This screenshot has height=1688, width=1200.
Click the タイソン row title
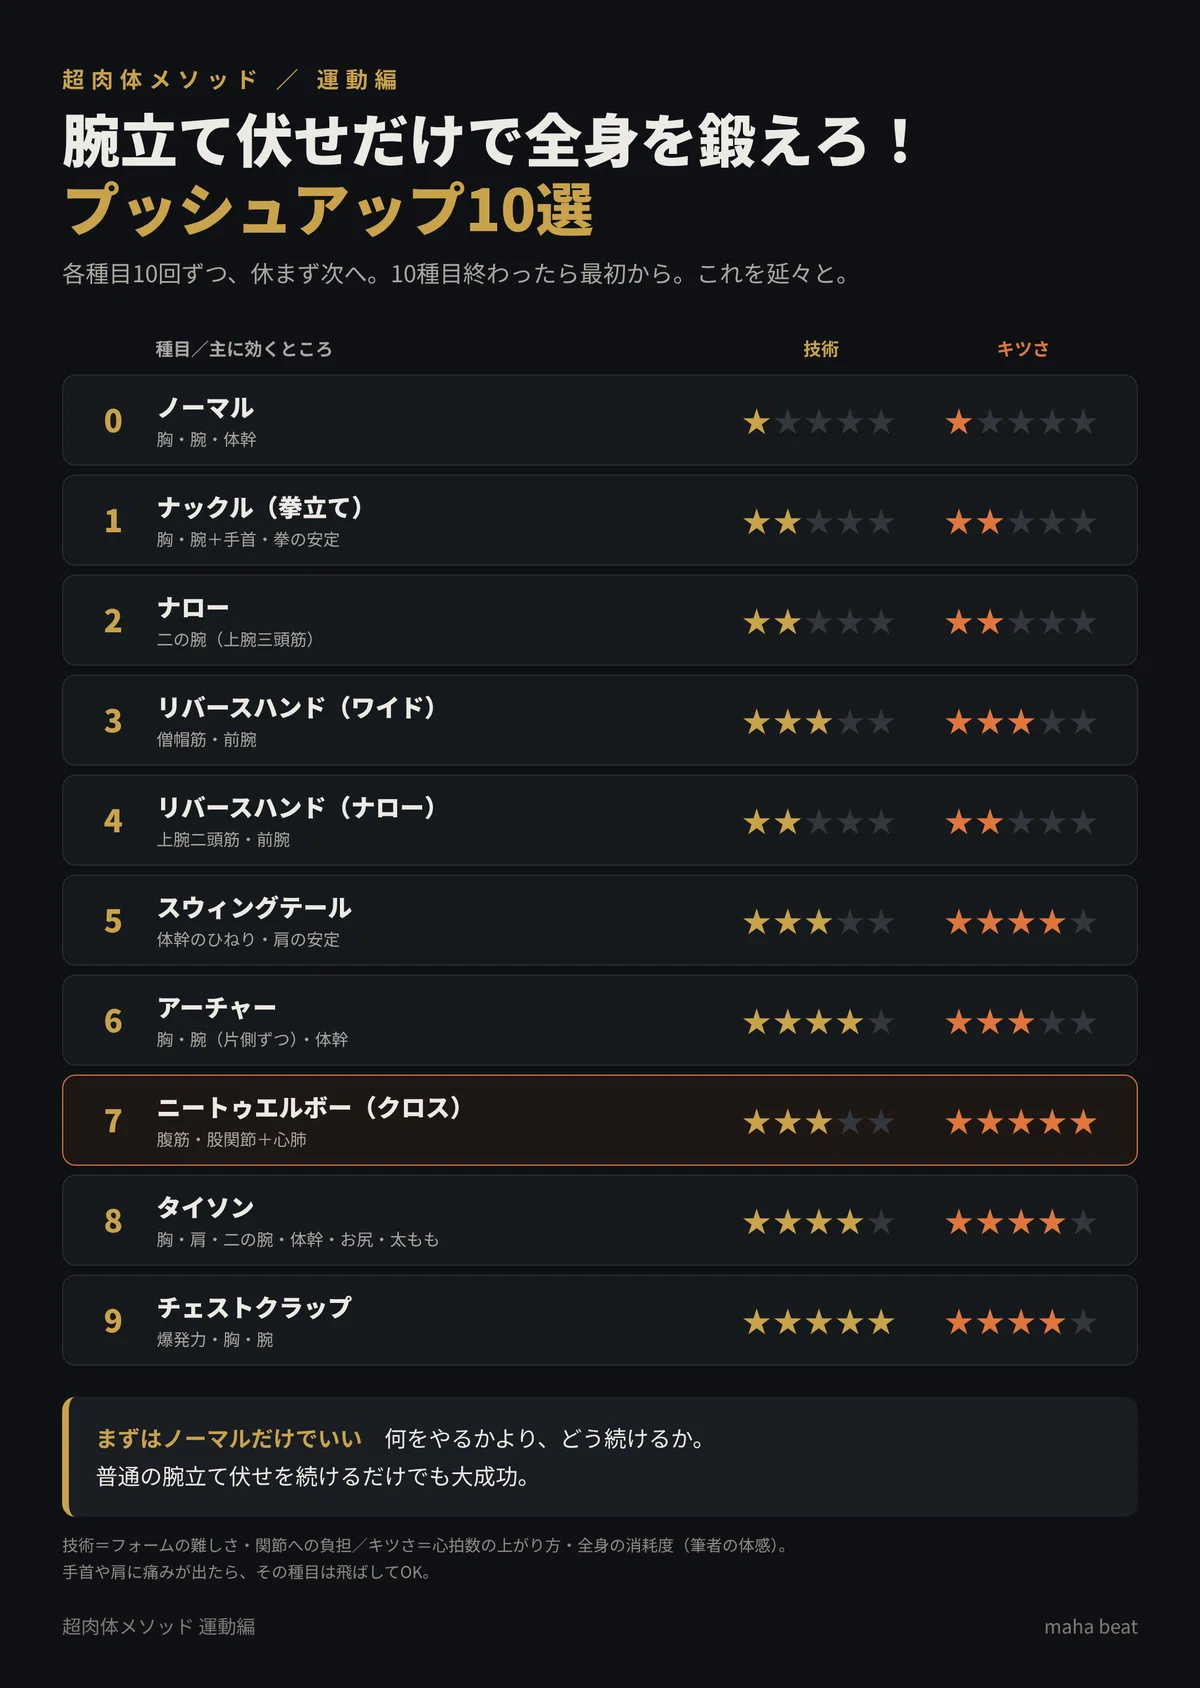[205, 1208]
